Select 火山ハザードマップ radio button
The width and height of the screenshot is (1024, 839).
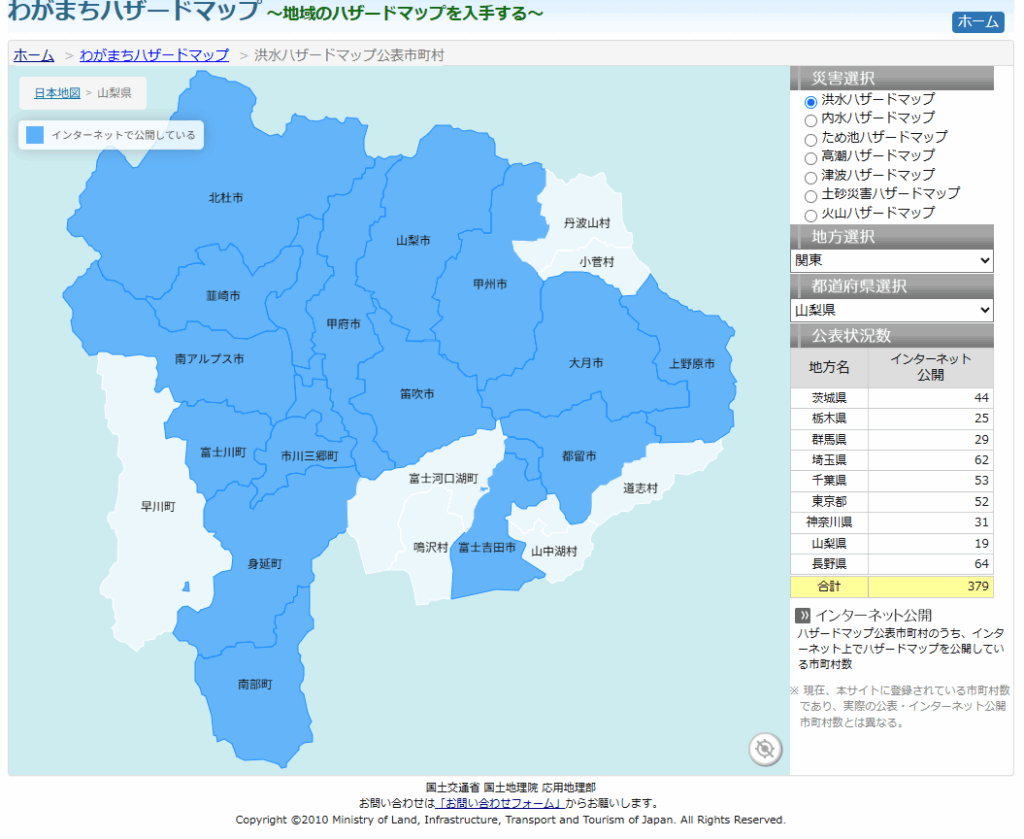[x=811, y=215]
